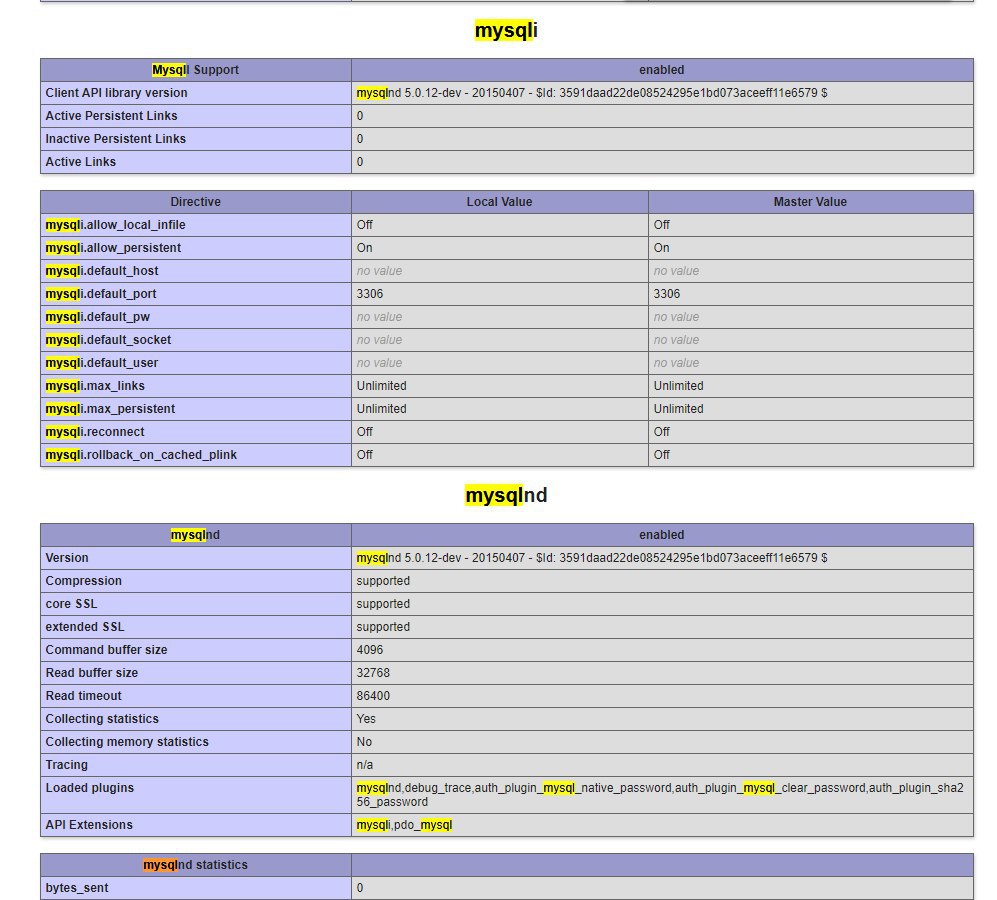Screen dimensions: 997x900
Task: Click the mysqli,pdo_mysql extensions value
Action: coord(404,824)
